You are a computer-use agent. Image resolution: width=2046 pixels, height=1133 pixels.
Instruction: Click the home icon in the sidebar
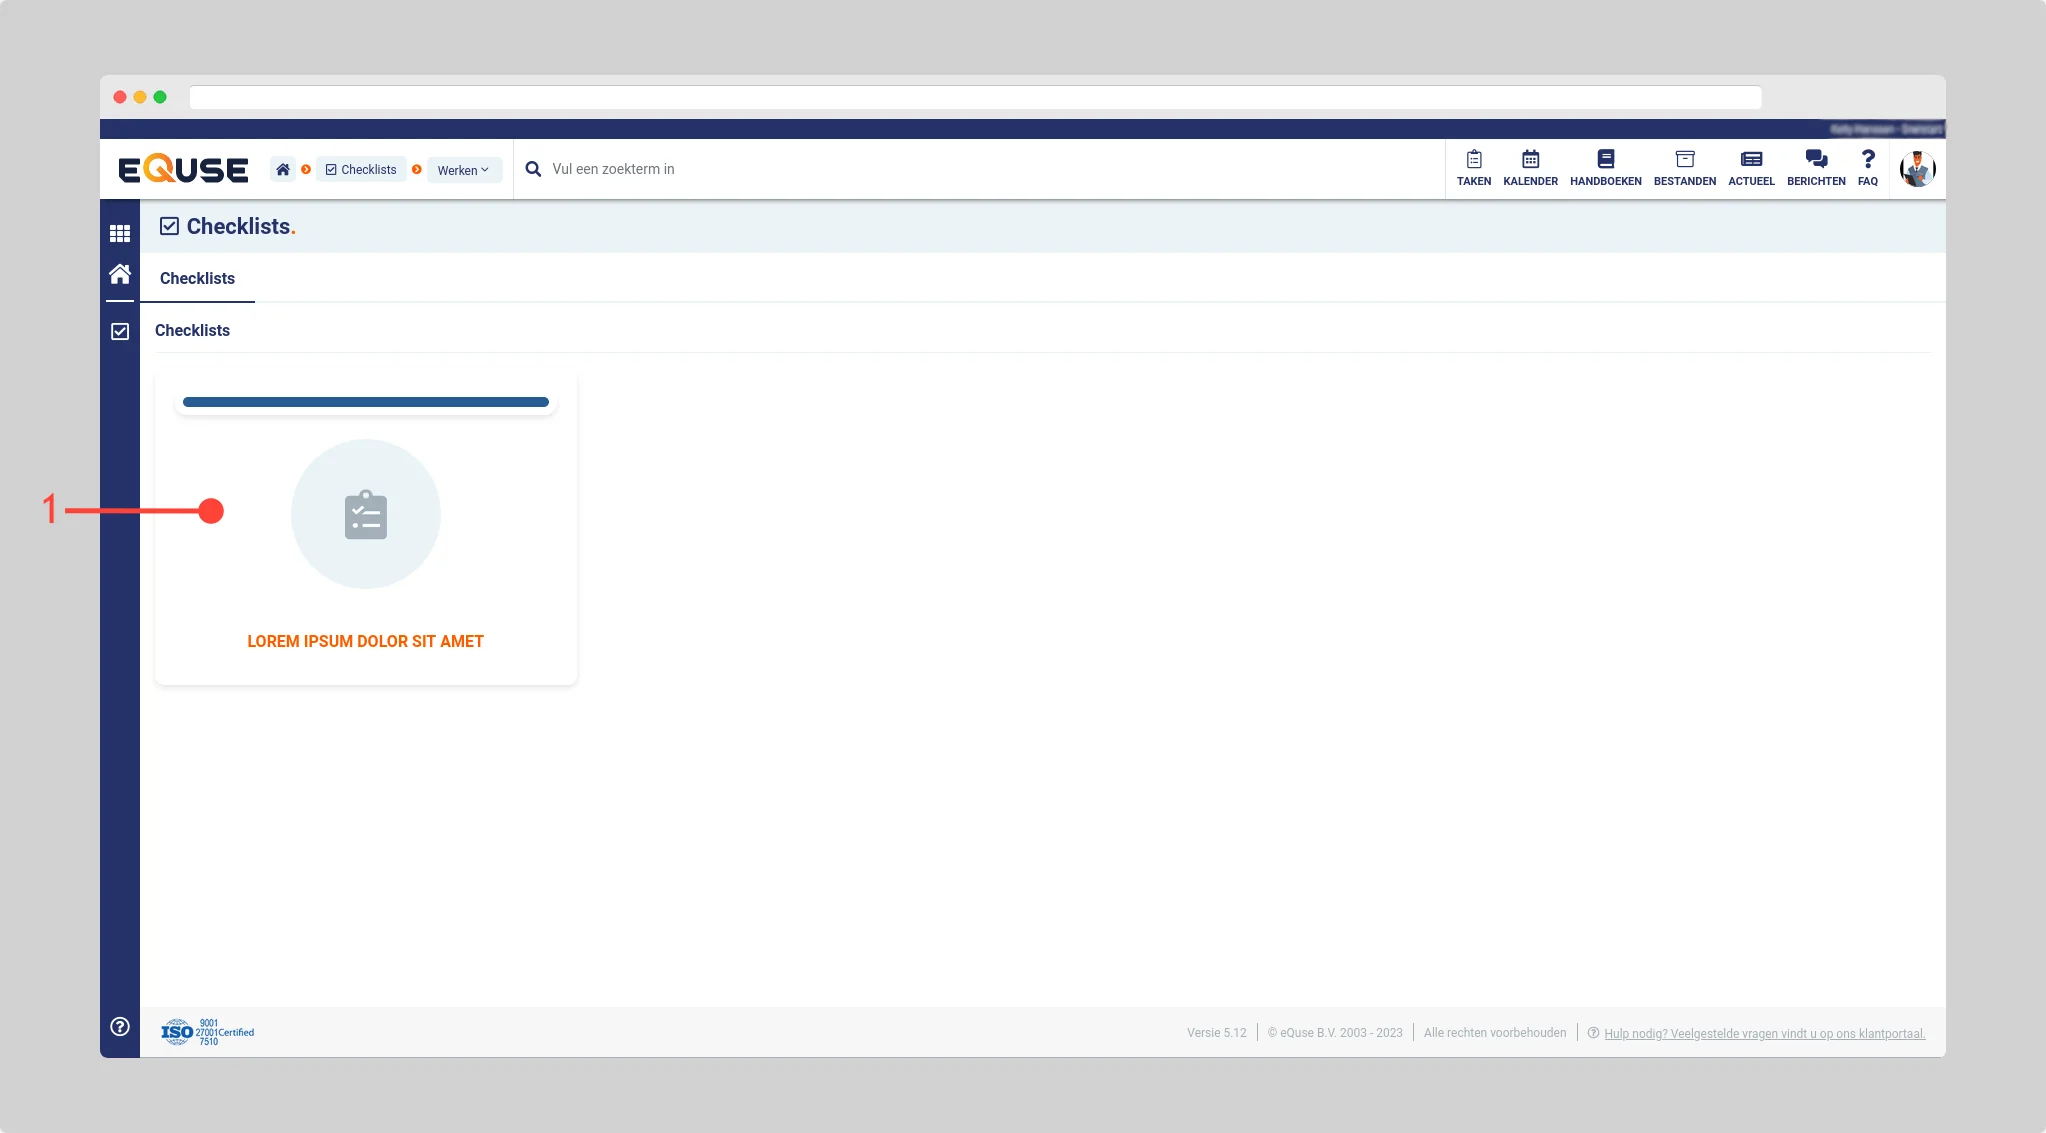coord(120,274)
